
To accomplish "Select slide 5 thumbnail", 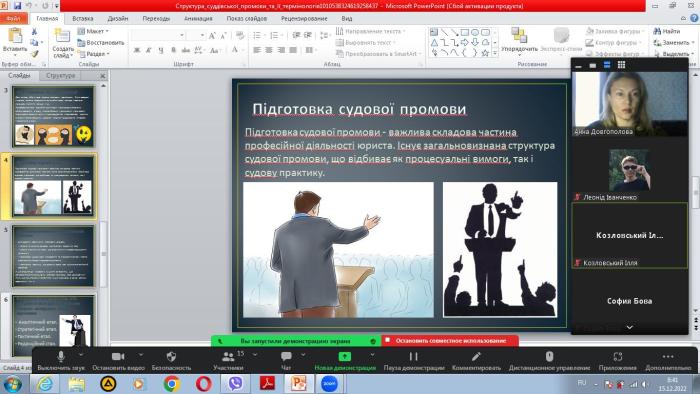I will [x=54, y=256].
